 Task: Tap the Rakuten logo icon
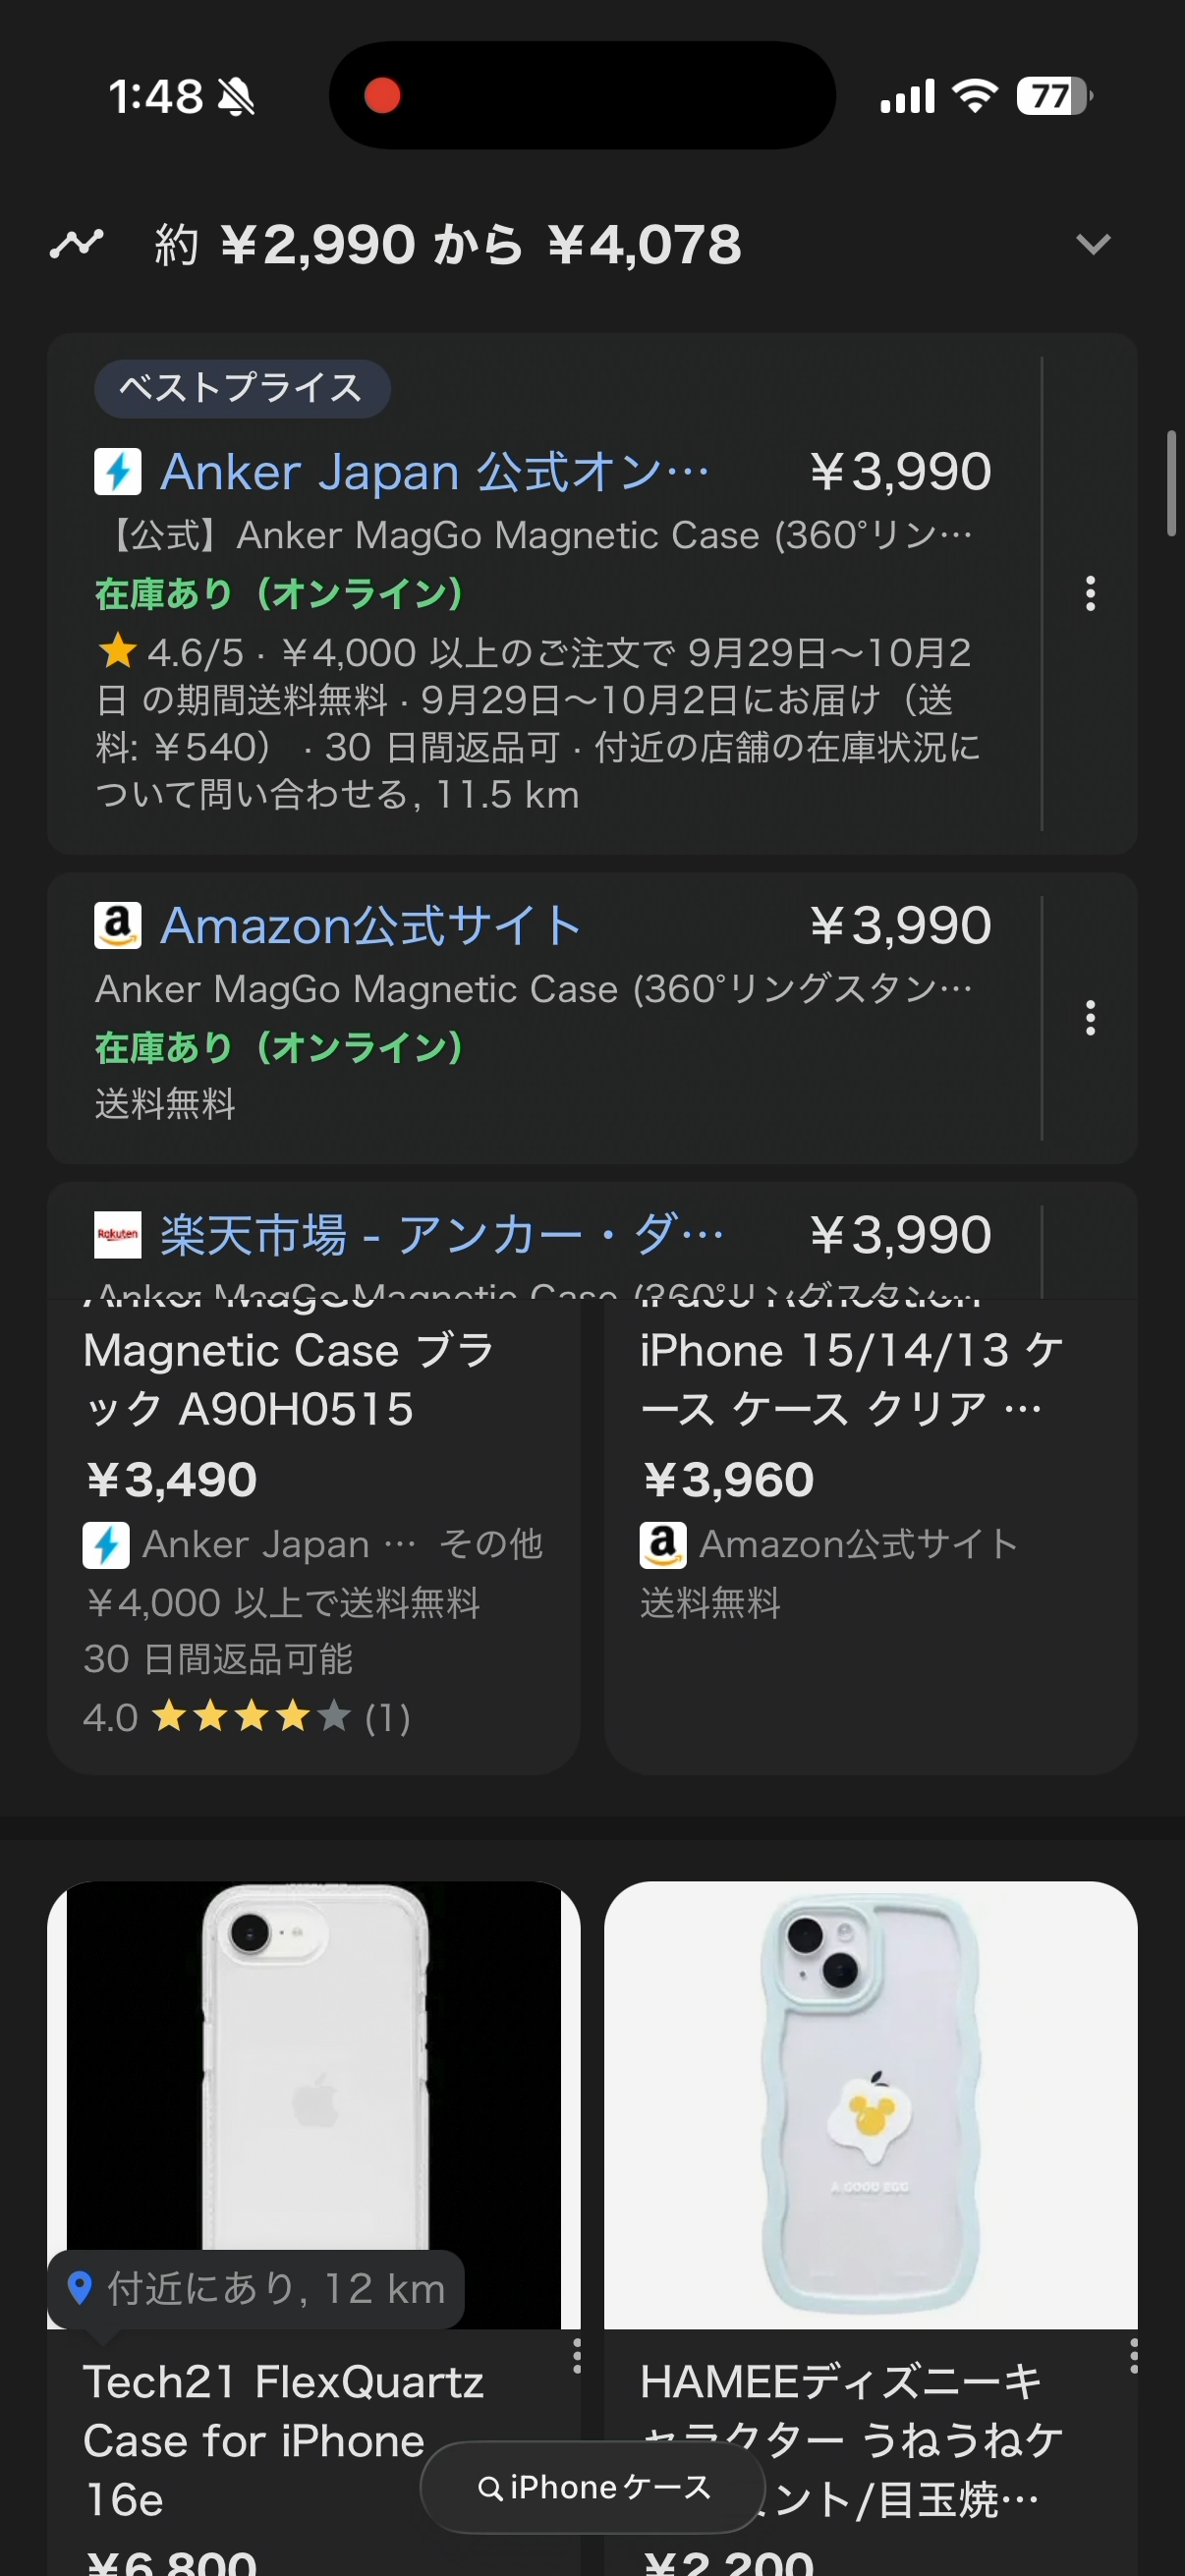tap(118, 1235)
